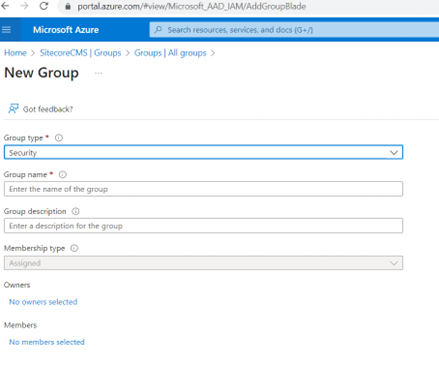Click the Group description field label
Screen dimensions: 439x365
pyautogui.click(x=35, y=211)
